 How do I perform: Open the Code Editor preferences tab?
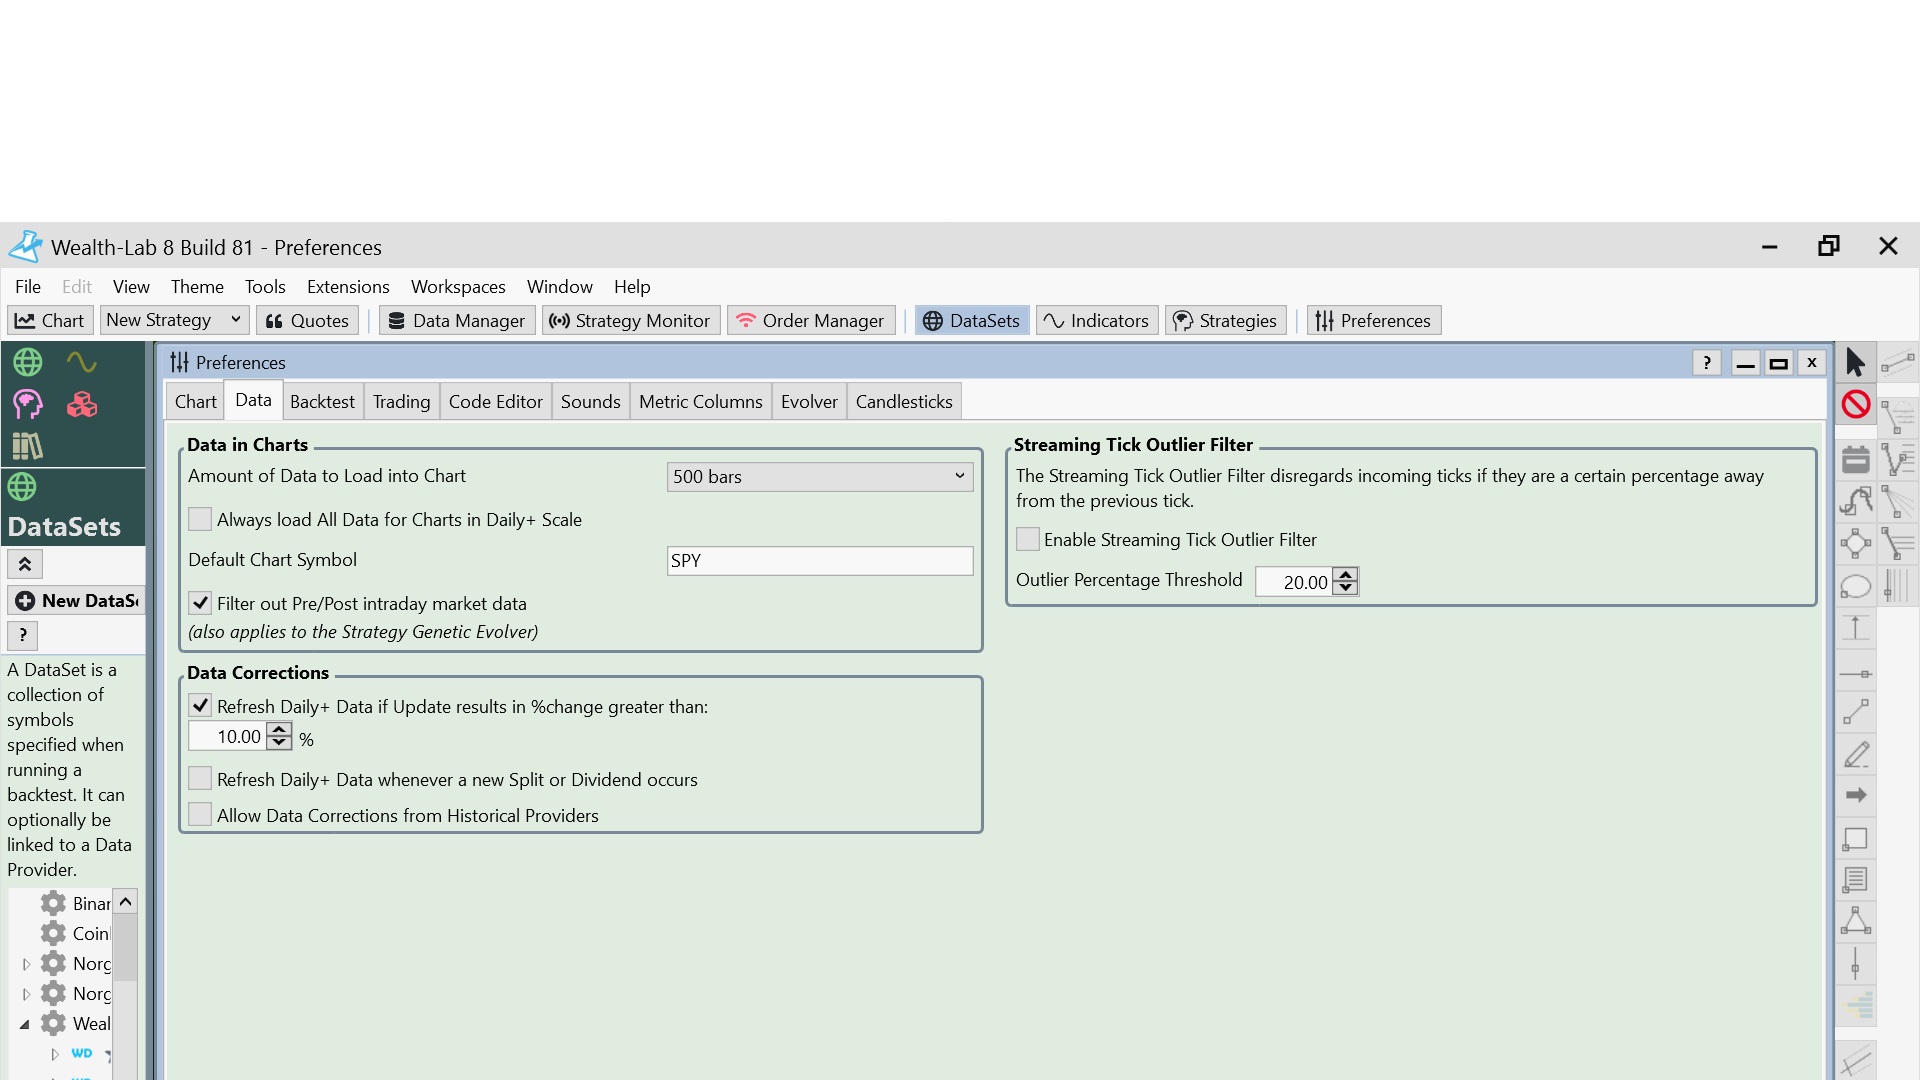click(x=495, y=402)
